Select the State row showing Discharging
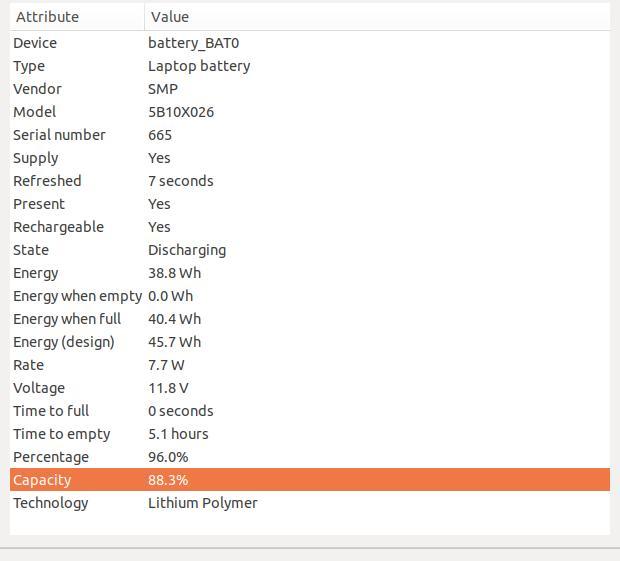The height and width of the screenshot is (561, 620). point(310,250)
